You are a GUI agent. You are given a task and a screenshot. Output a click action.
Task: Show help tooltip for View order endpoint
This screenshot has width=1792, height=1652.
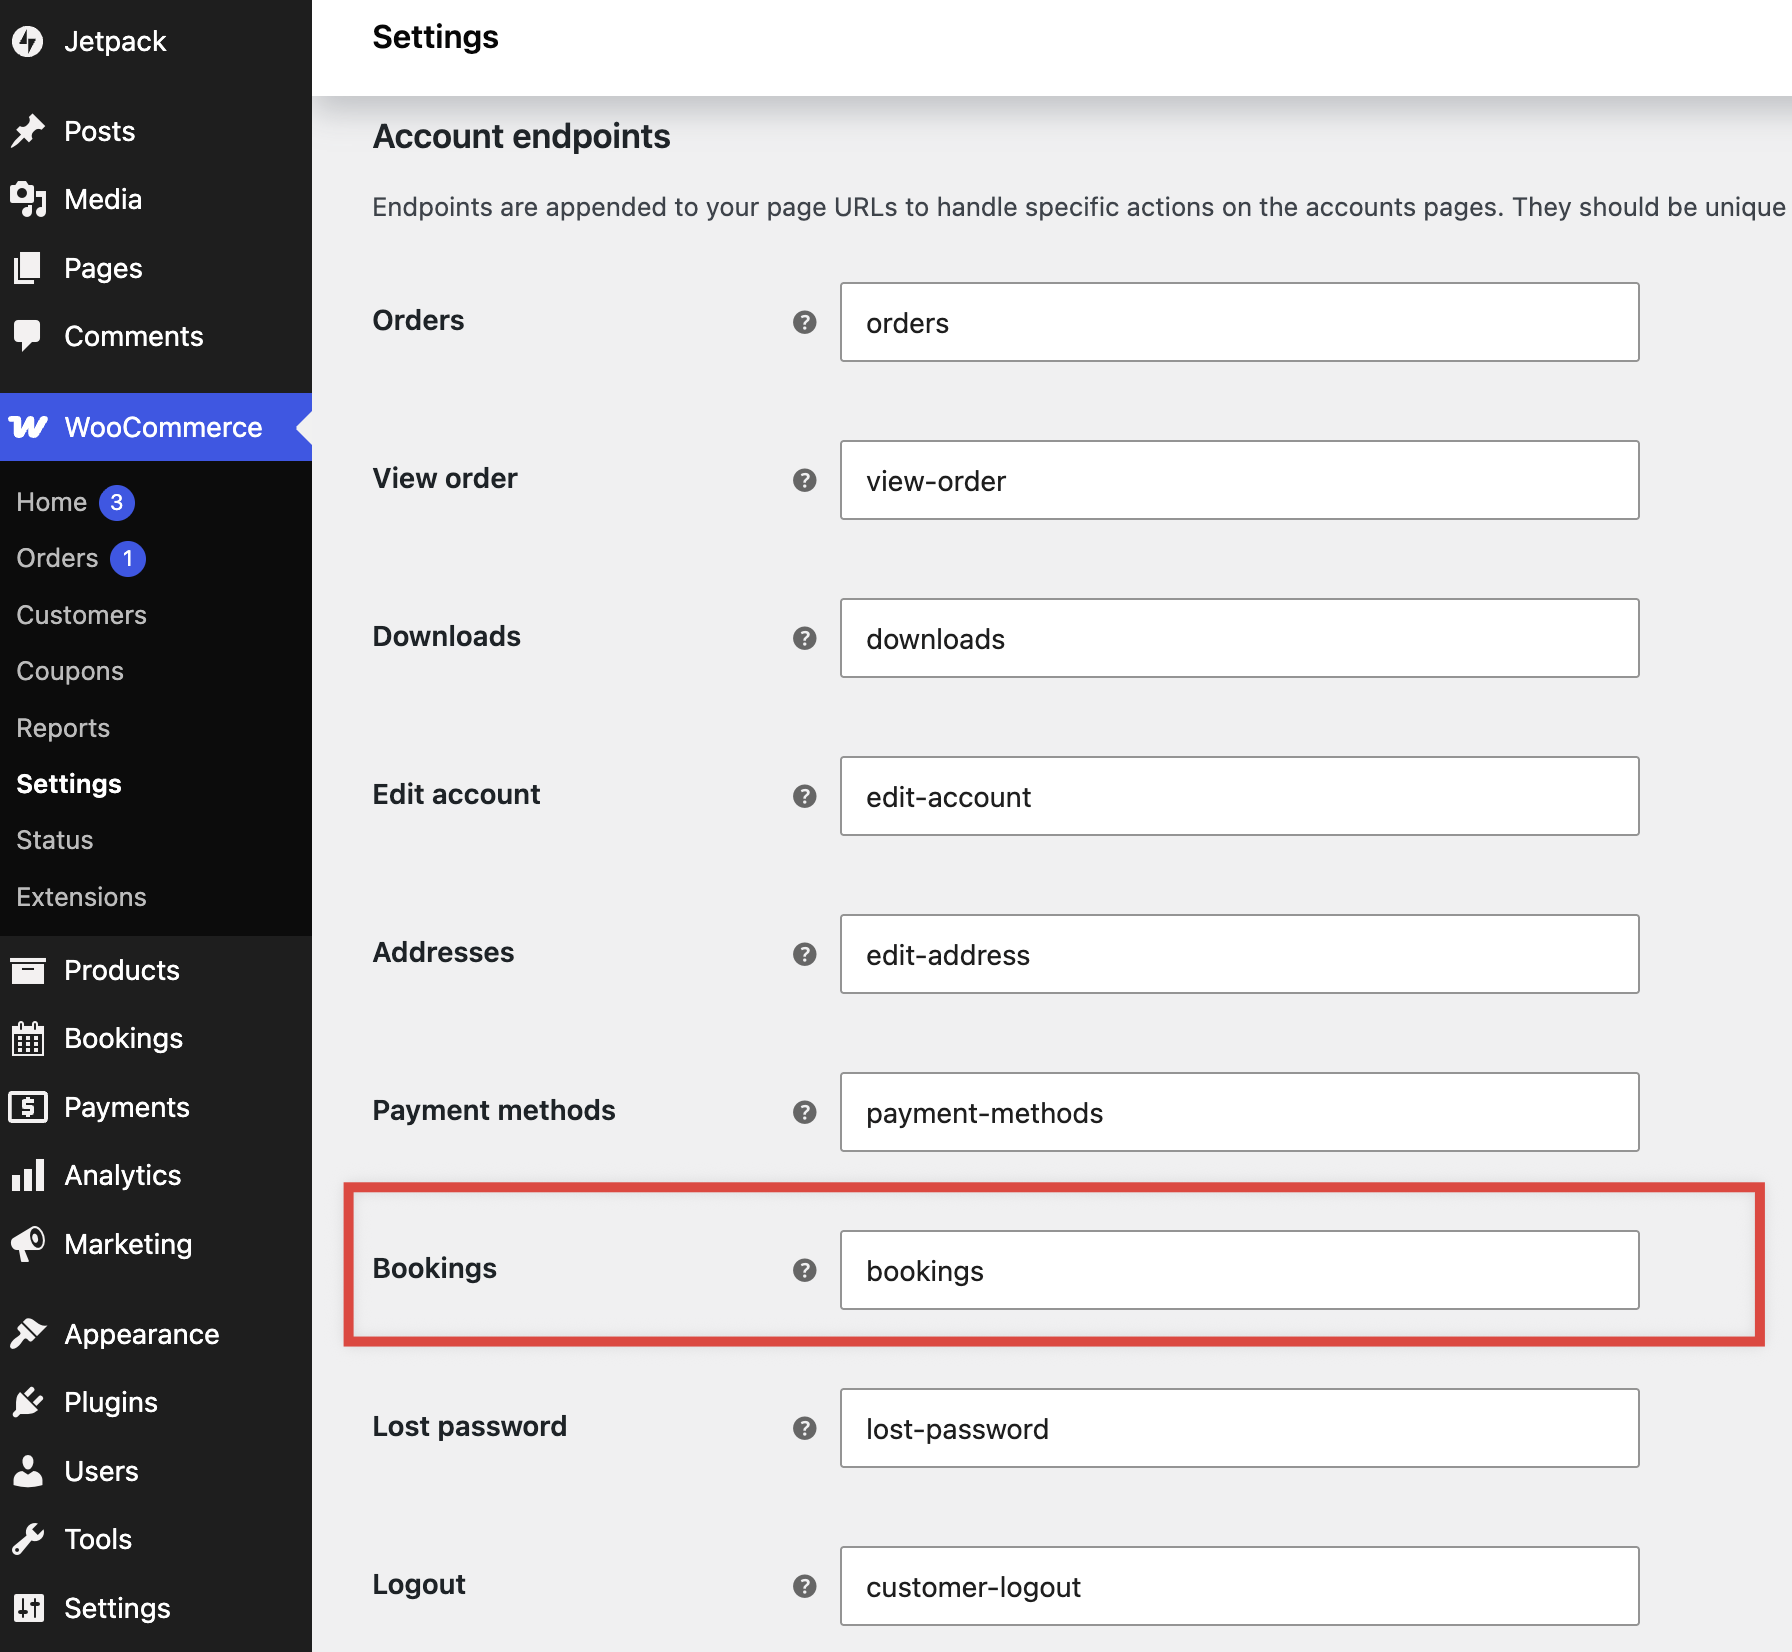pos(805,480)
